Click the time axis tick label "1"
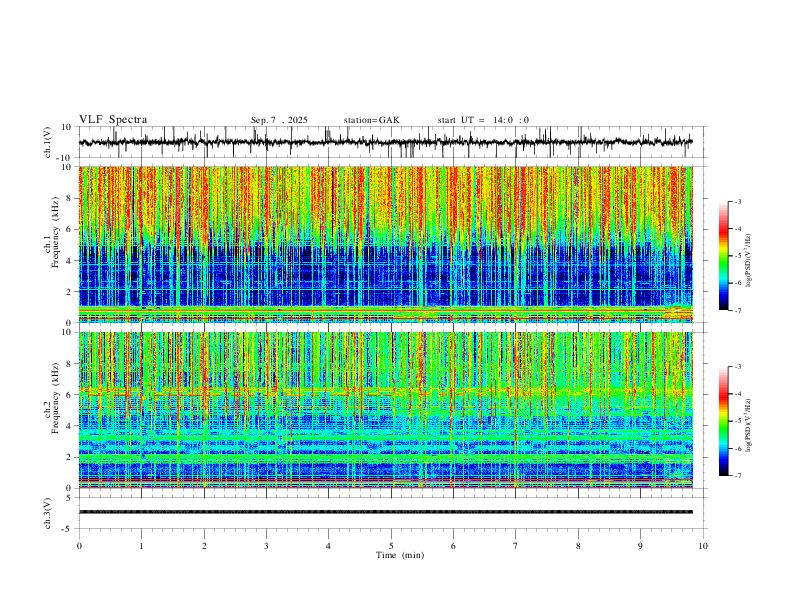 (x=141, y=546)
